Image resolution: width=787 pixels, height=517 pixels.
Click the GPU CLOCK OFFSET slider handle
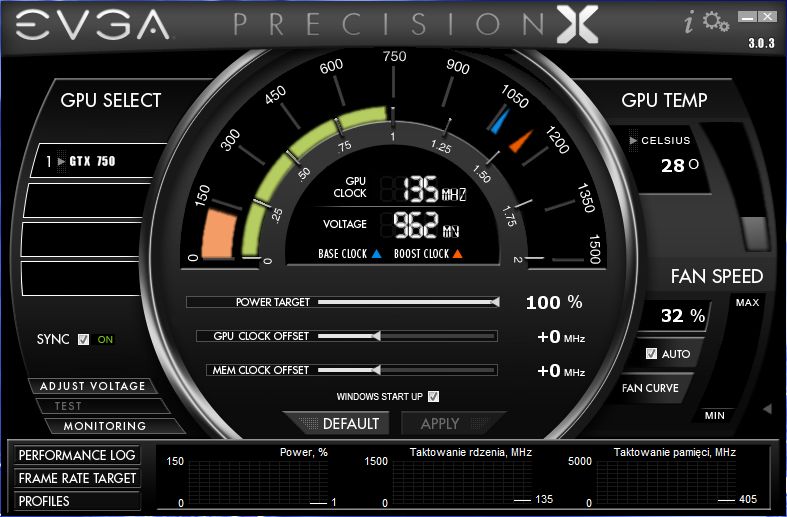[376, 336]
